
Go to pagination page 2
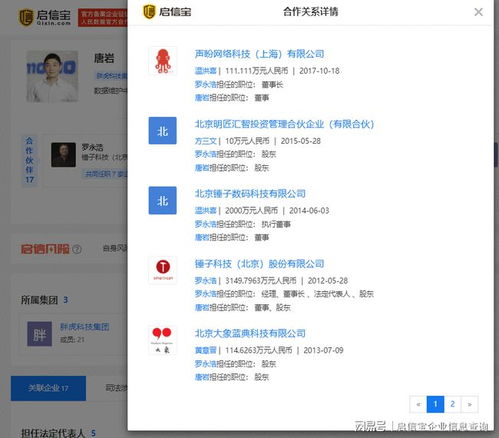(452, 404)
